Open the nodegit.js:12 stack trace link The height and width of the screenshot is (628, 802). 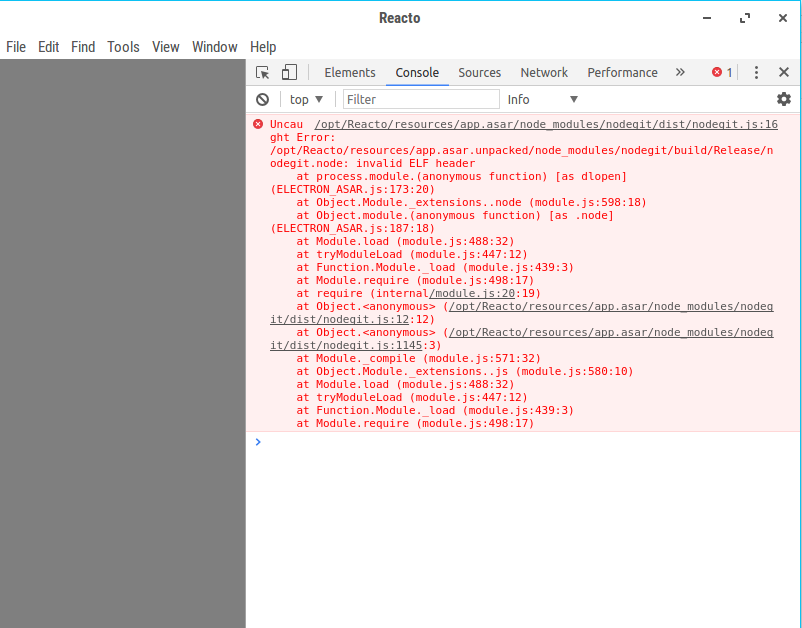coord(522,313)
